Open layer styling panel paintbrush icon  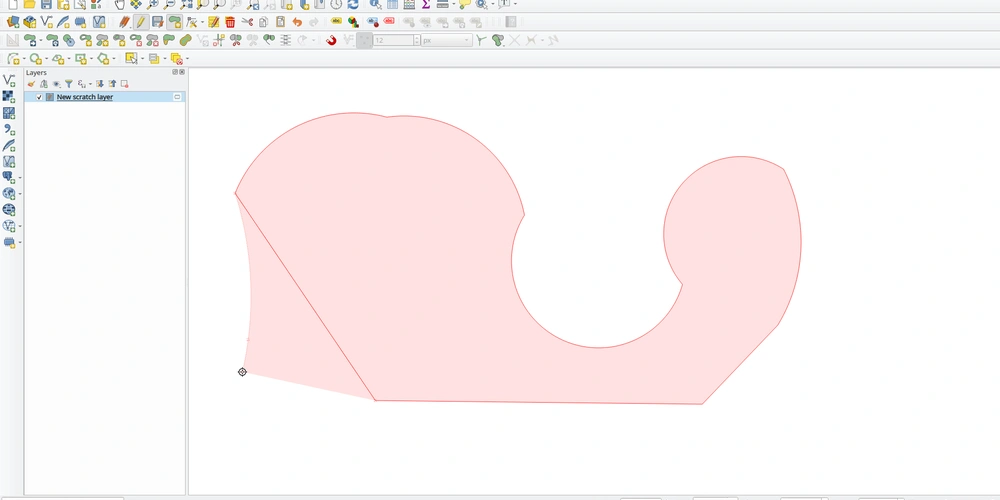31,84
